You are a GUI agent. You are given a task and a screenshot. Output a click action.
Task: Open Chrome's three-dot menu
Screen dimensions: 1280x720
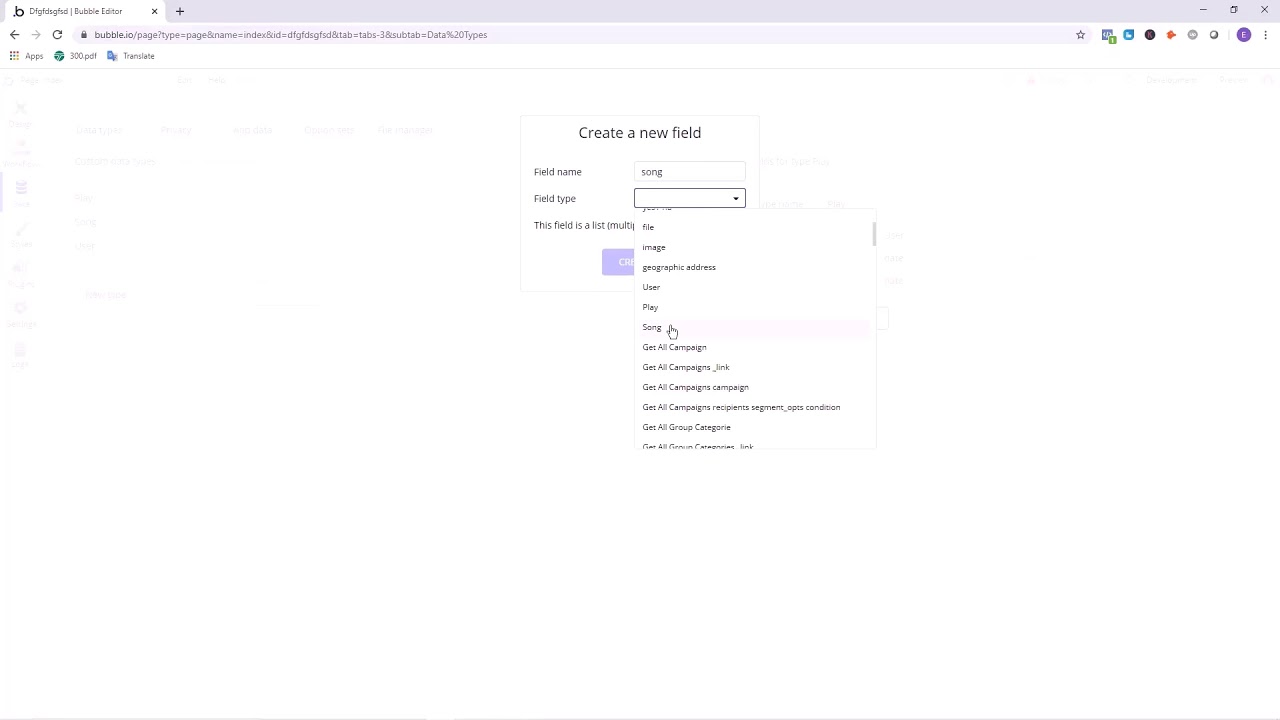click(1266, 35)
